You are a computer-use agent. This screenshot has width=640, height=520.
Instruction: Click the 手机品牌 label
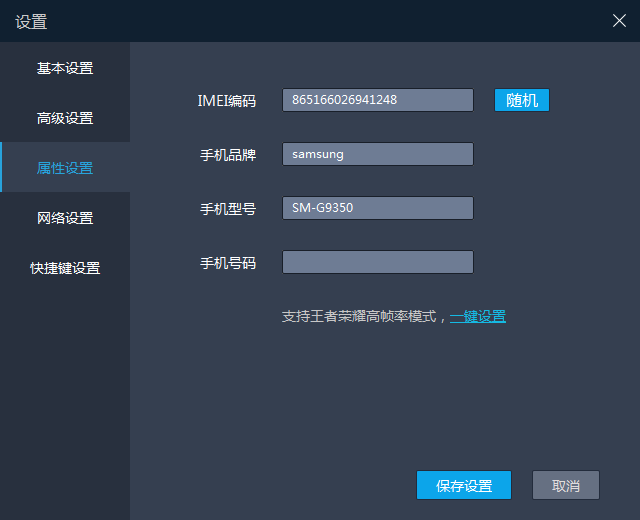tap(228, 155)
